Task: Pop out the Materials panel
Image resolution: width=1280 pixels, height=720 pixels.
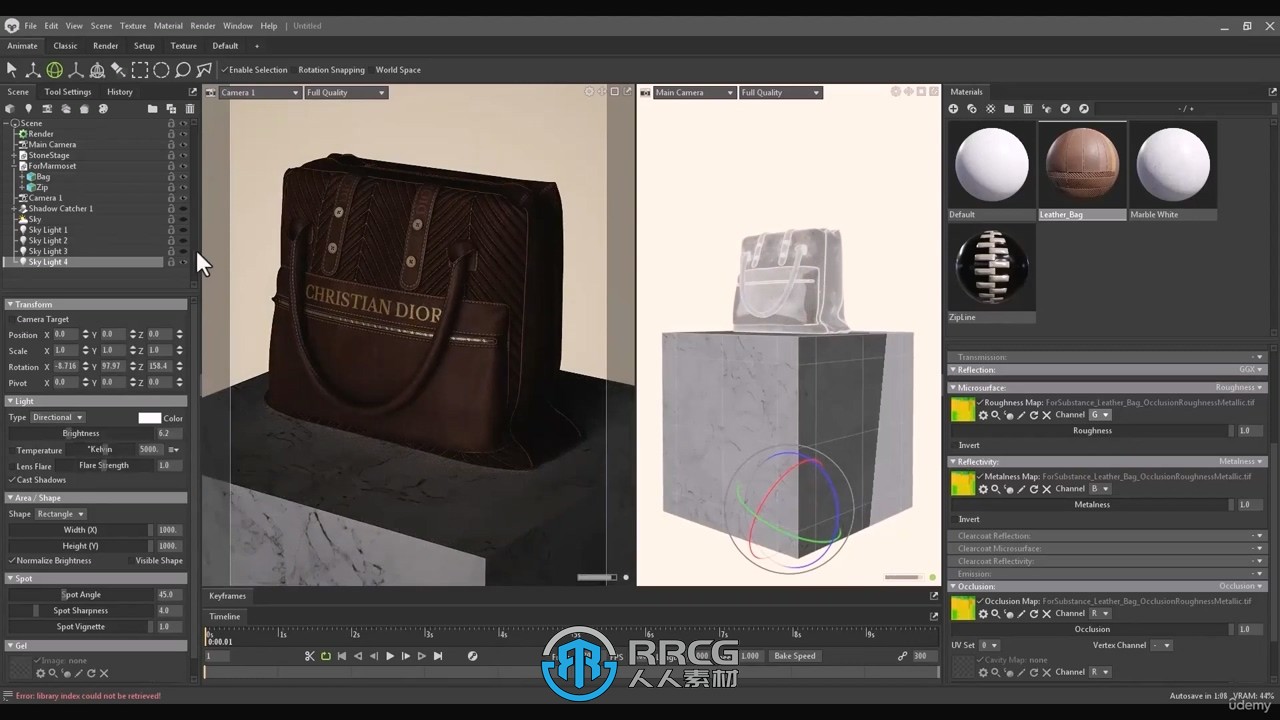Action: [x=1272, y=92]
